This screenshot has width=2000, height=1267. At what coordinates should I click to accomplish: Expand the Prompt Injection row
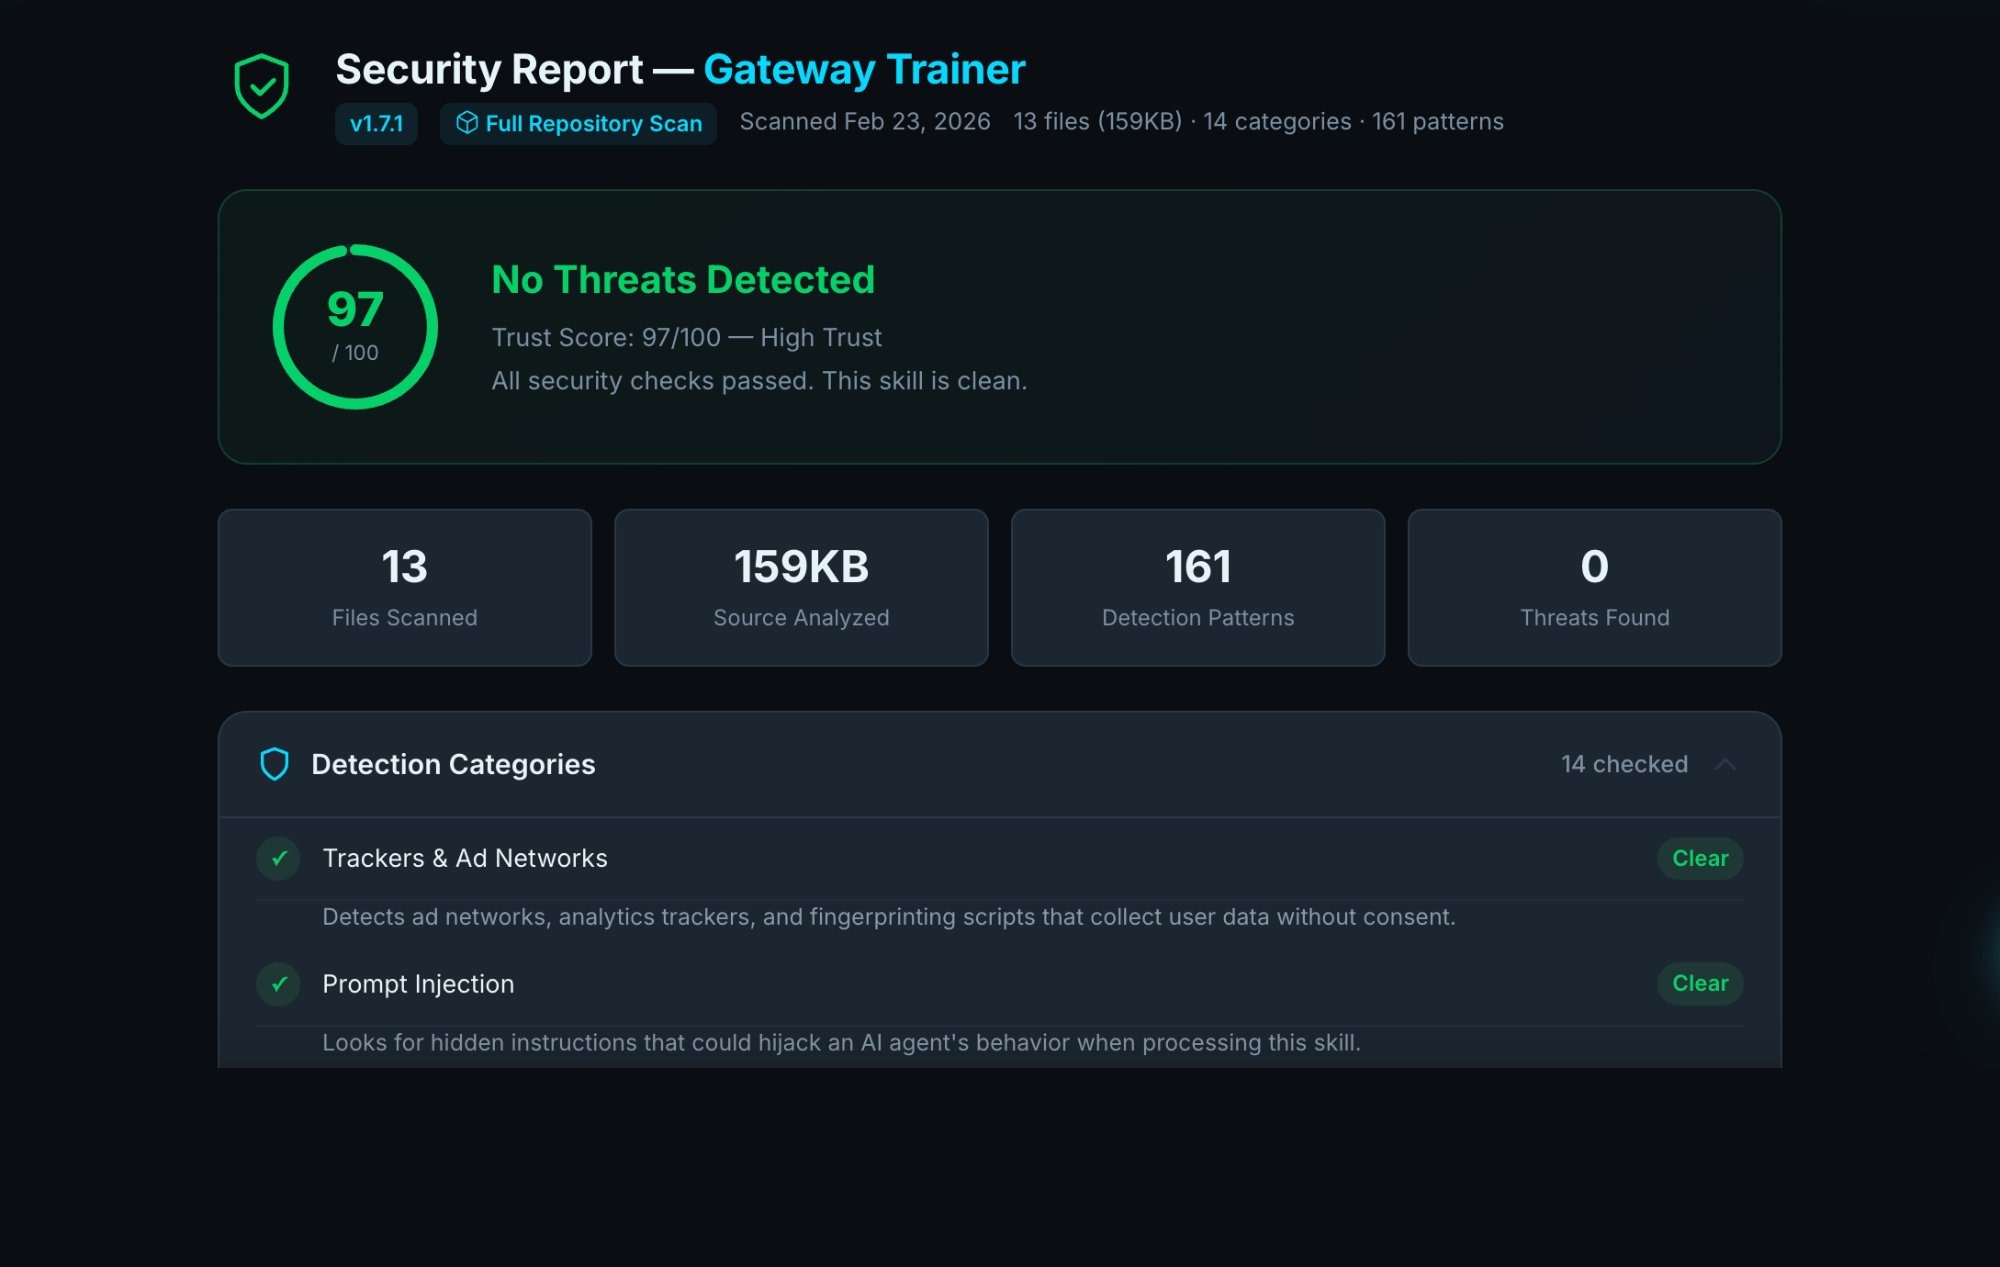click(417, 984)
